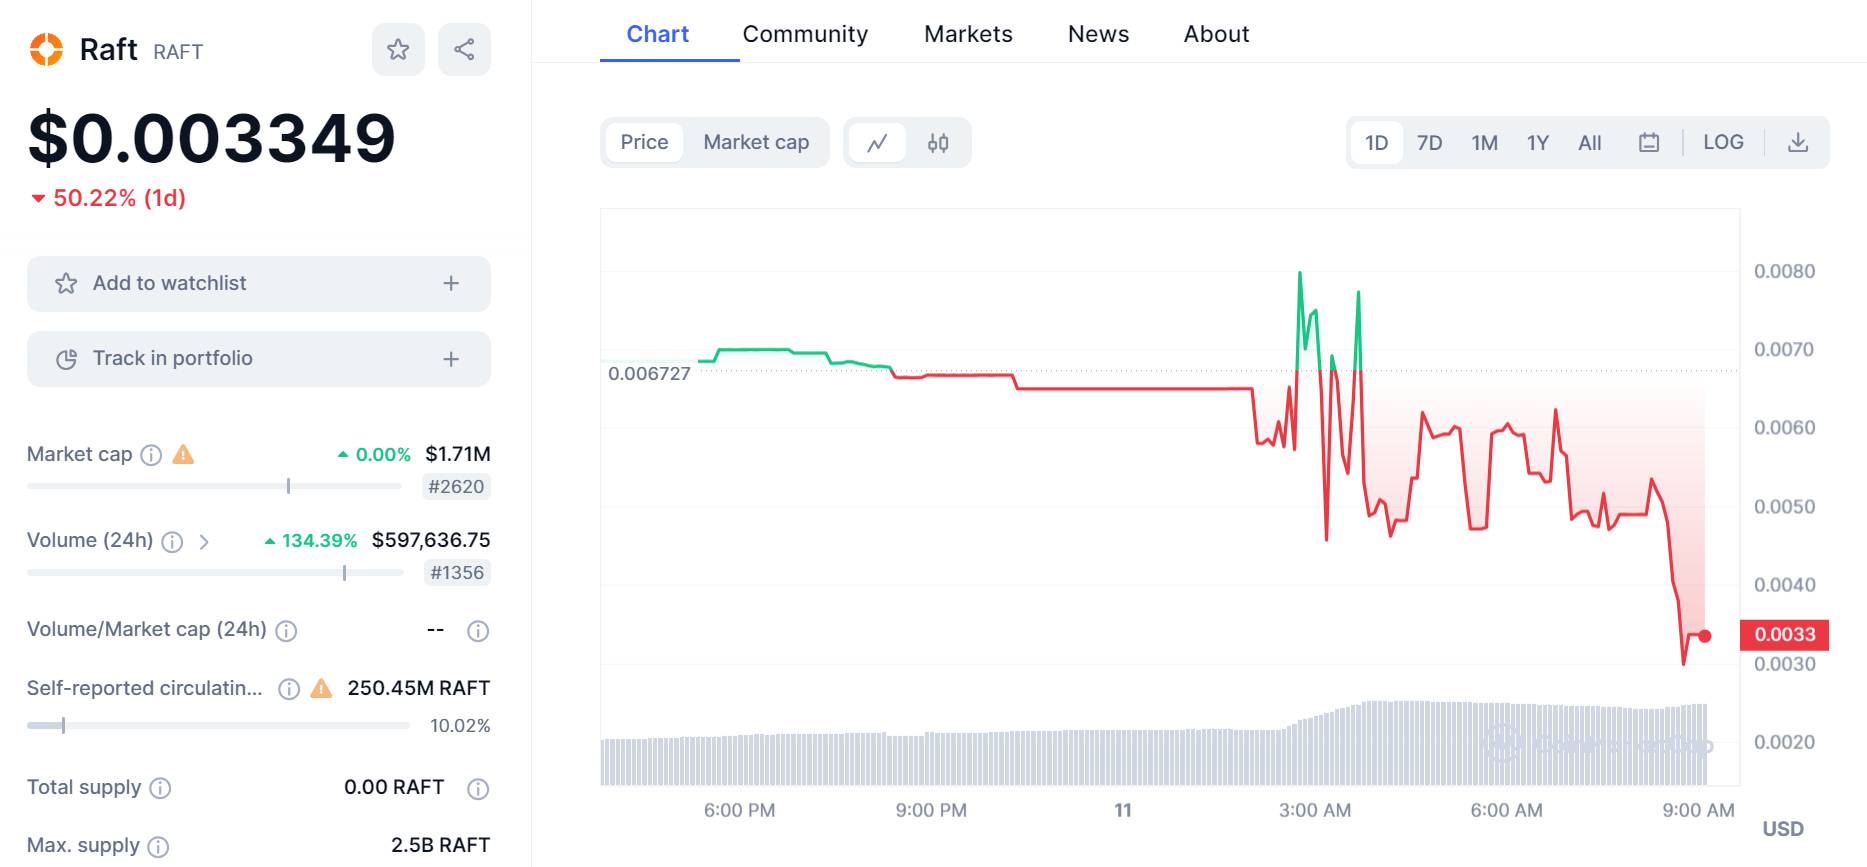Click the 250.45M RAFT supply value
Image resolution: width=1867 pixels, height=867 pixels.
[419, 689]
